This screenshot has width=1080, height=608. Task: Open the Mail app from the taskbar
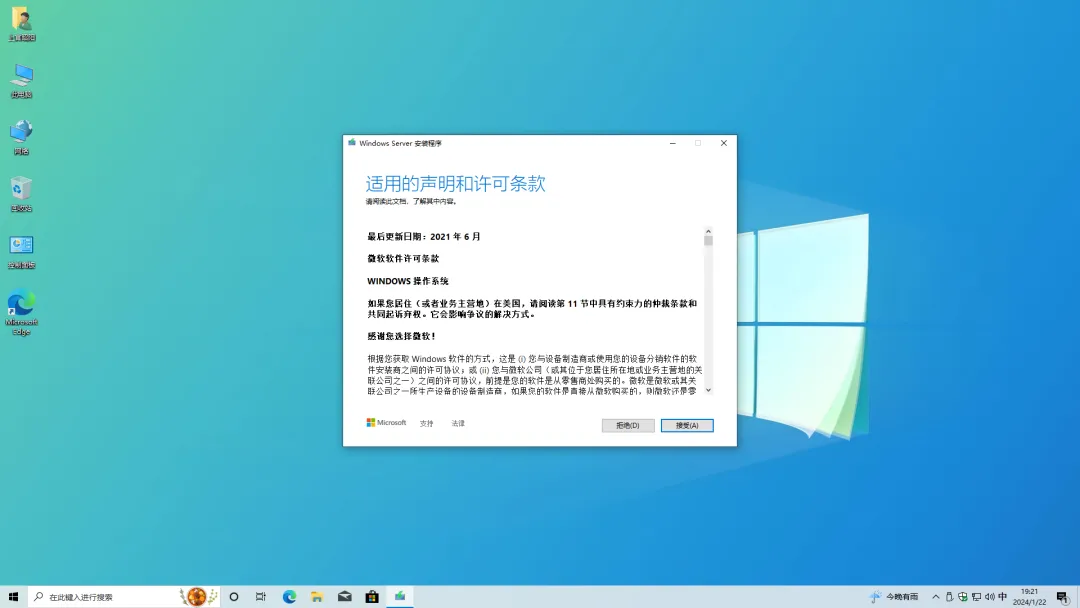[344, 596]
